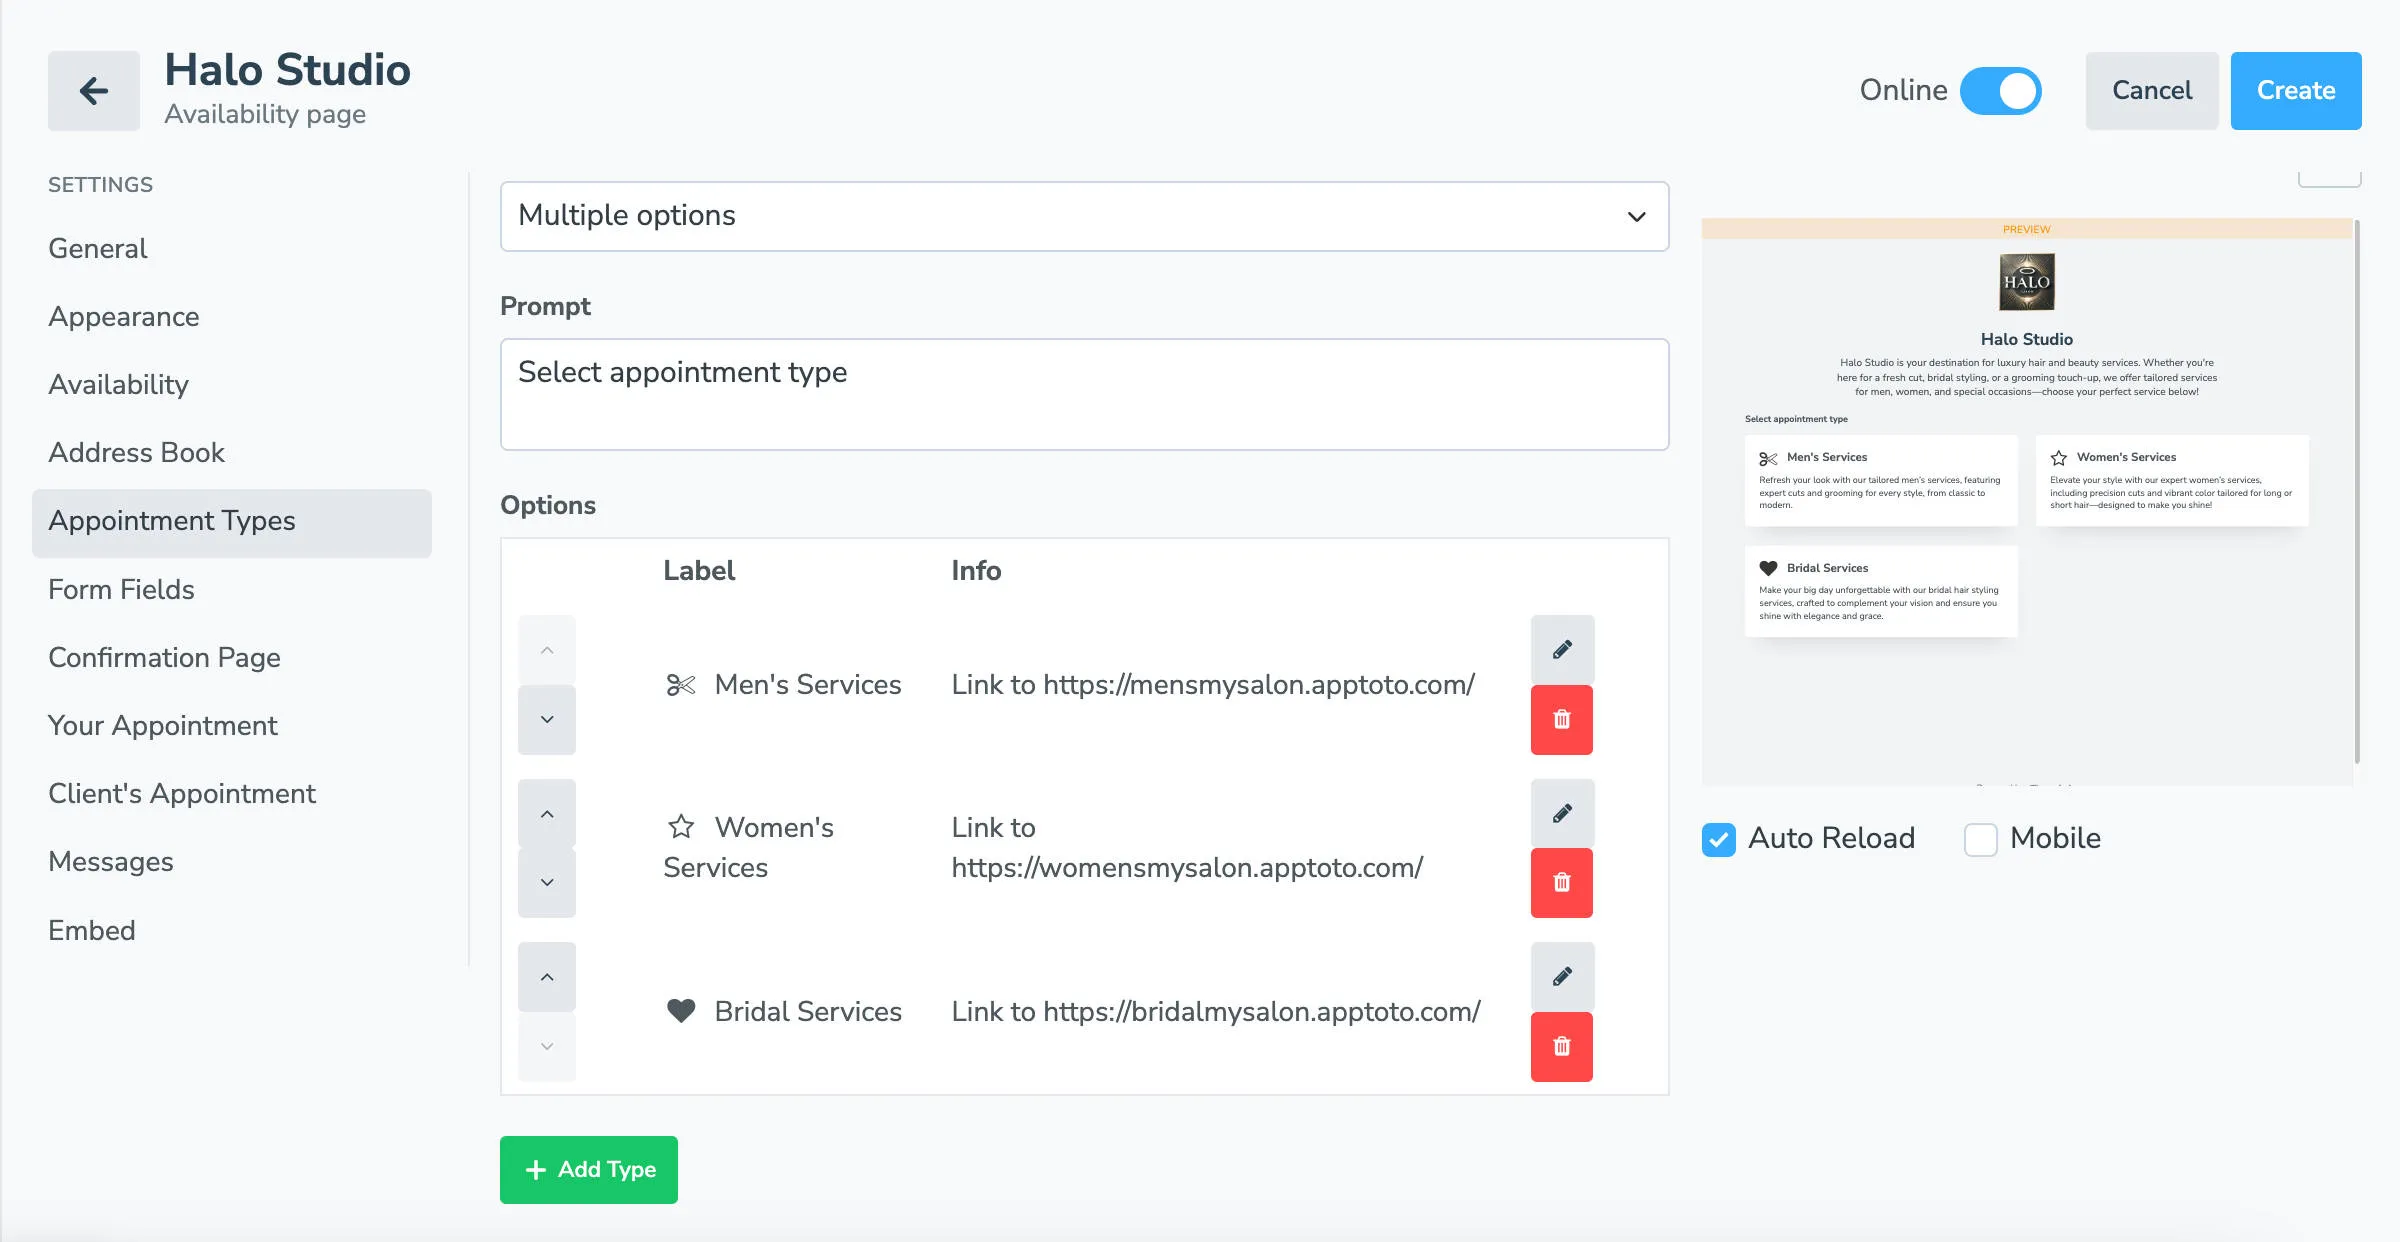Move Men's Services down one position
2400x1242 pixels.
tap(546, 719)
